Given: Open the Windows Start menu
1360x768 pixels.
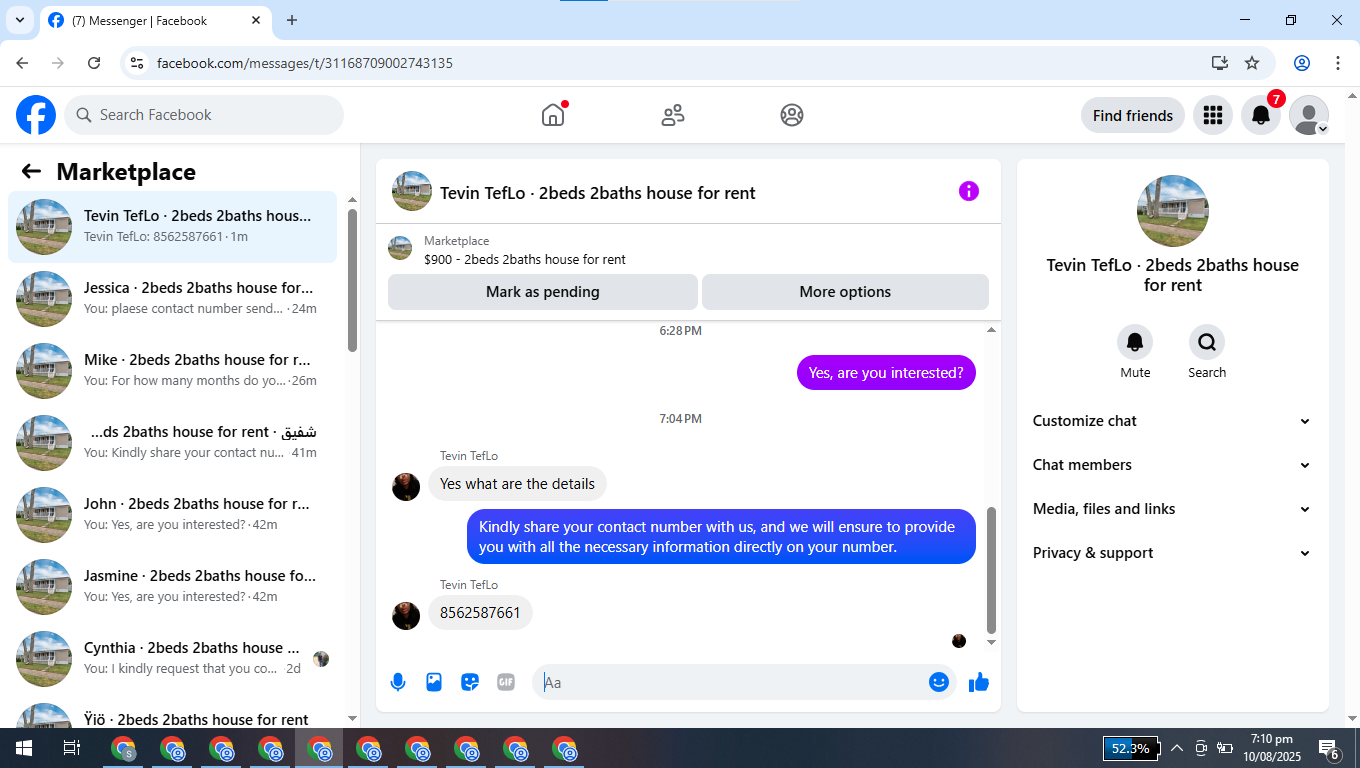Looking at the screenshot, I should [x=23, y=748].
